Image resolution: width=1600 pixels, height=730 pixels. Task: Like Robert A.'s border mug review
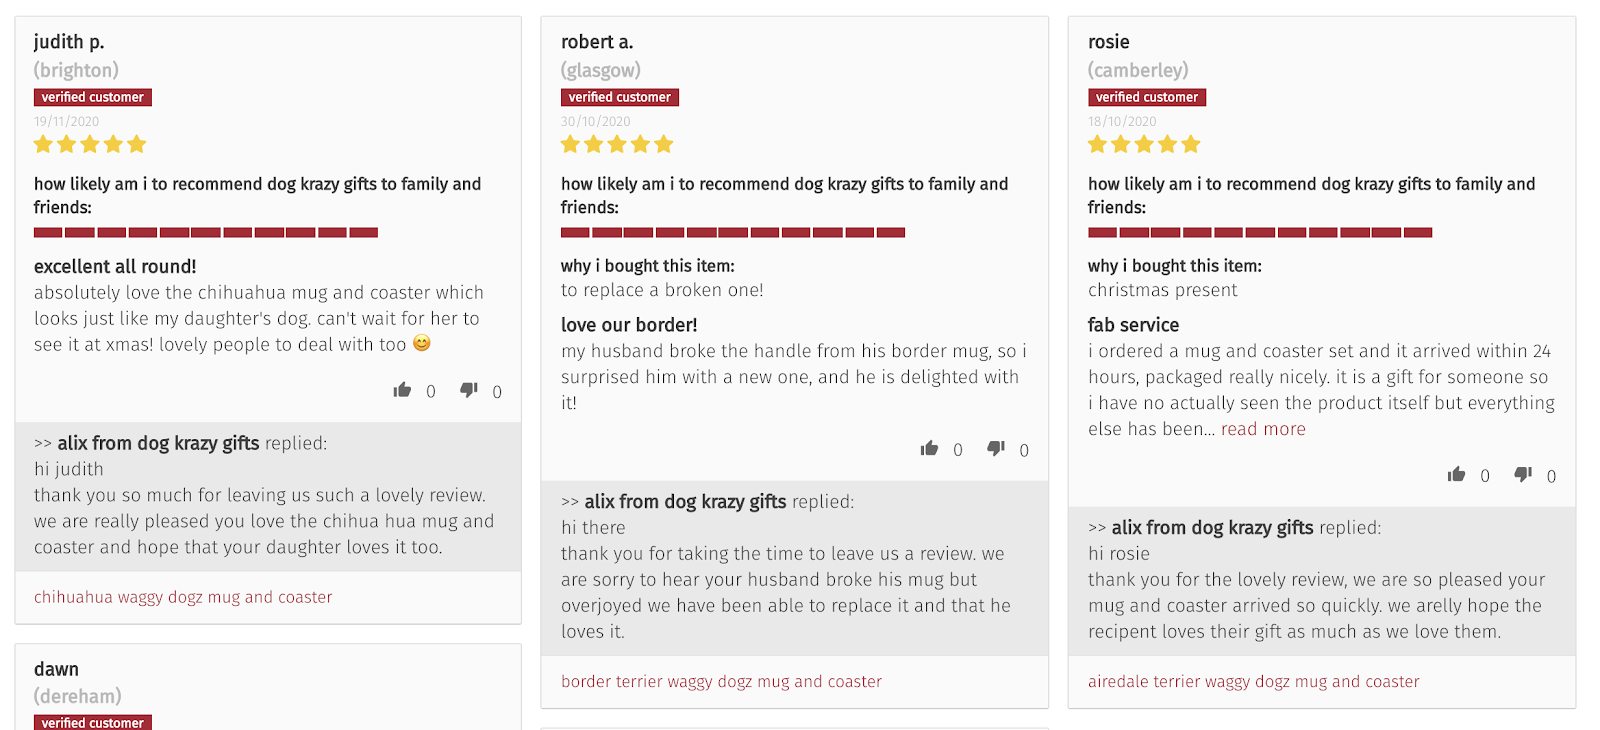pos(929,449)
